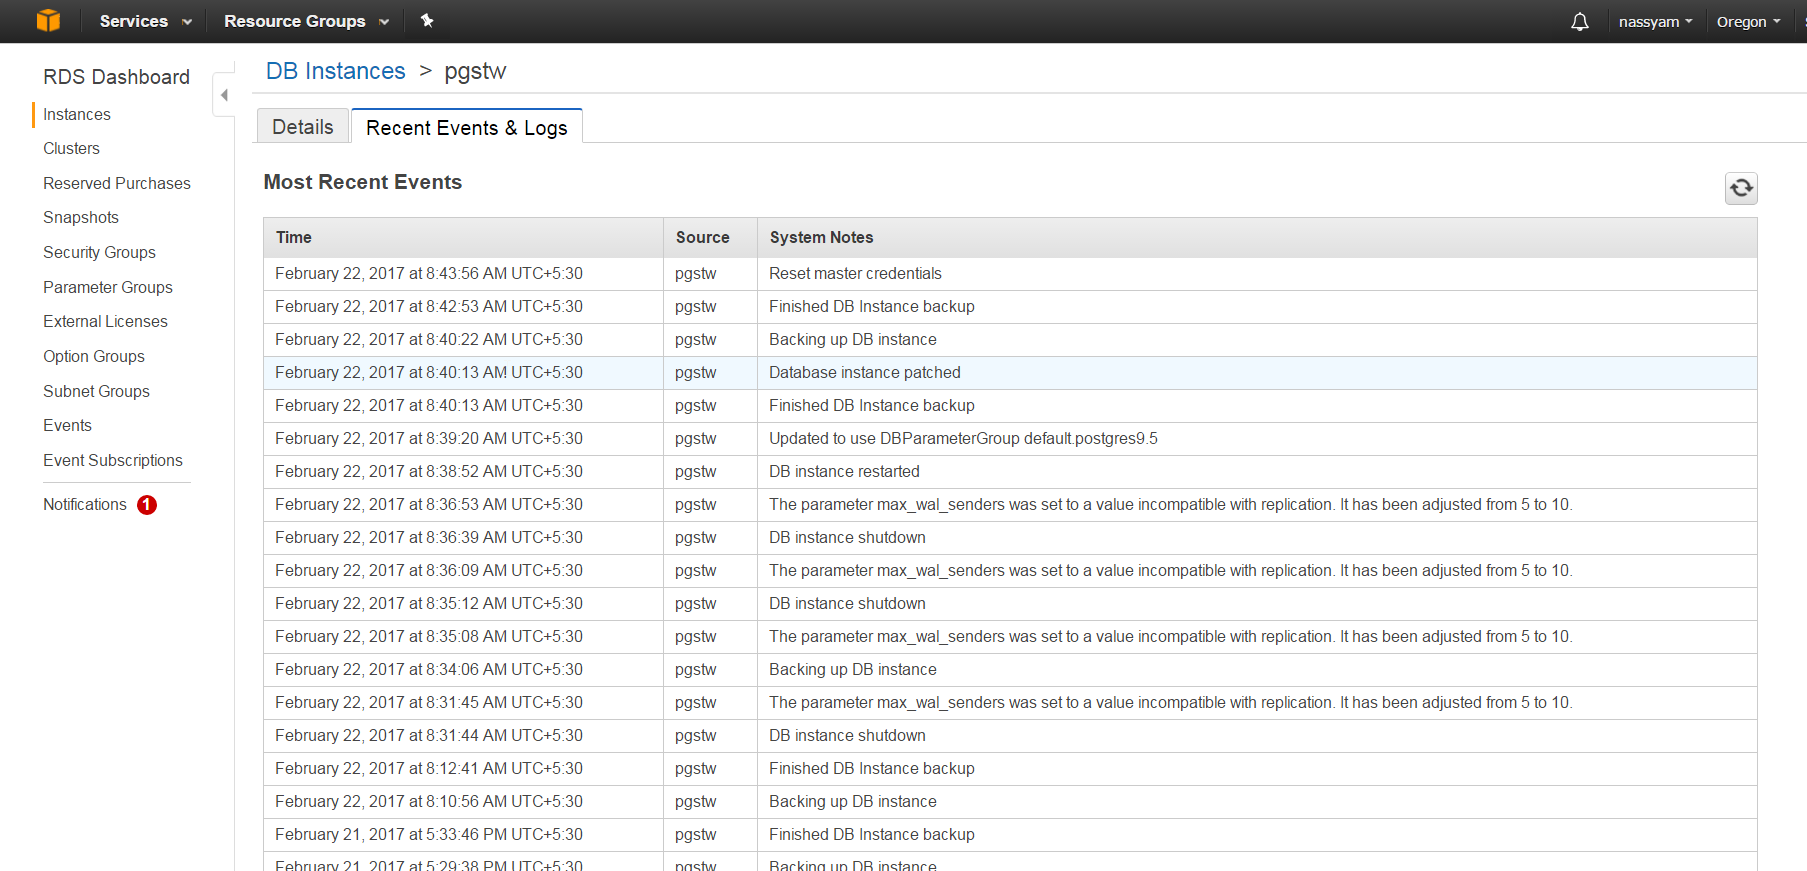Open the nassyam account dropdown
The image size is (1807, 871).
1656,21
